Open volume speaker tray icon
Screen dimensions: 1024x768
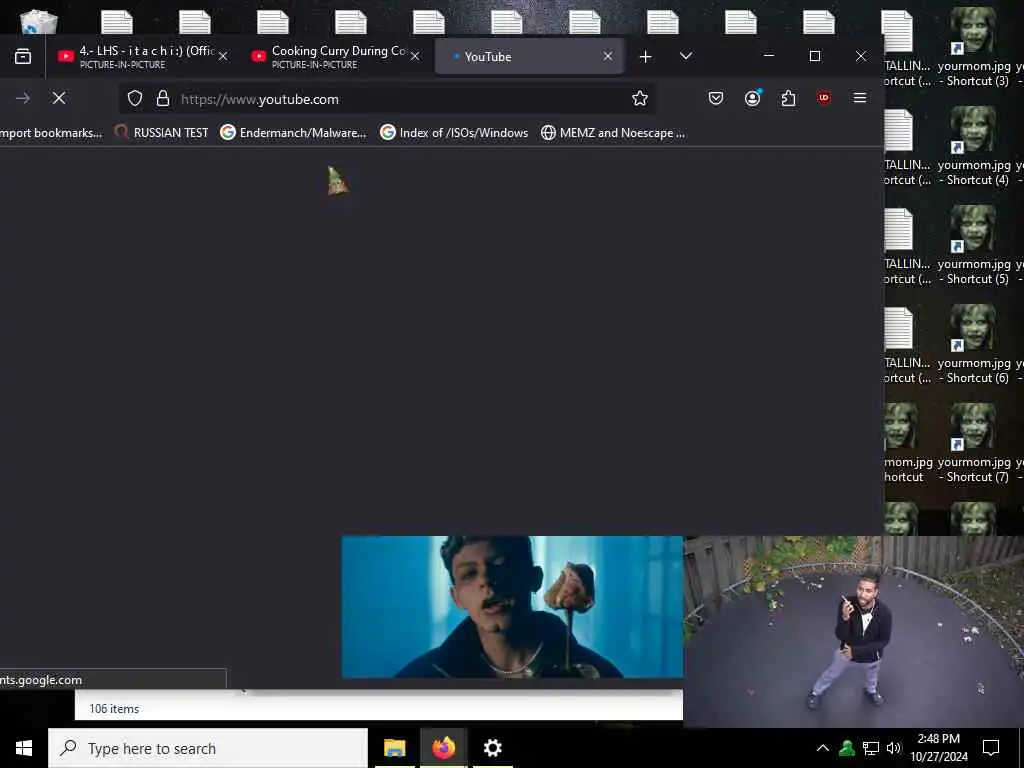point(893,748)
